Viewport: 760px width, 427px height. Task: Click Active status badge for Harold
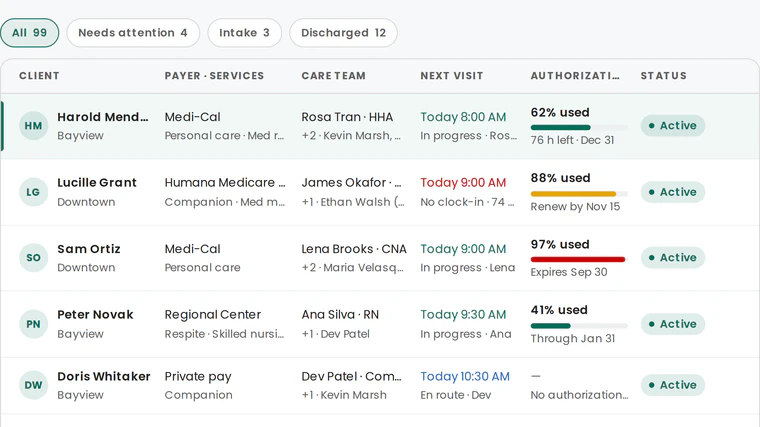click(673, 126)
